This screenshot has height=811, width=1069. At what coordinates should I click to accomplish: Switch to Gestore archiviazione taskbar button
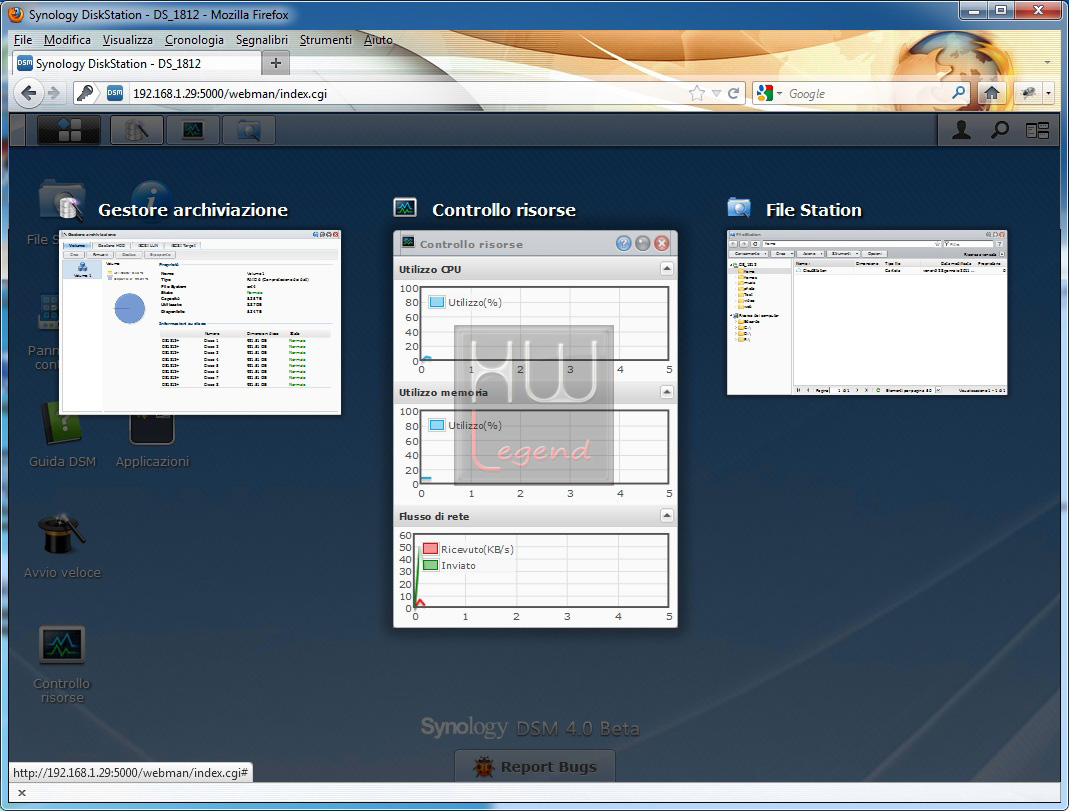137,129
